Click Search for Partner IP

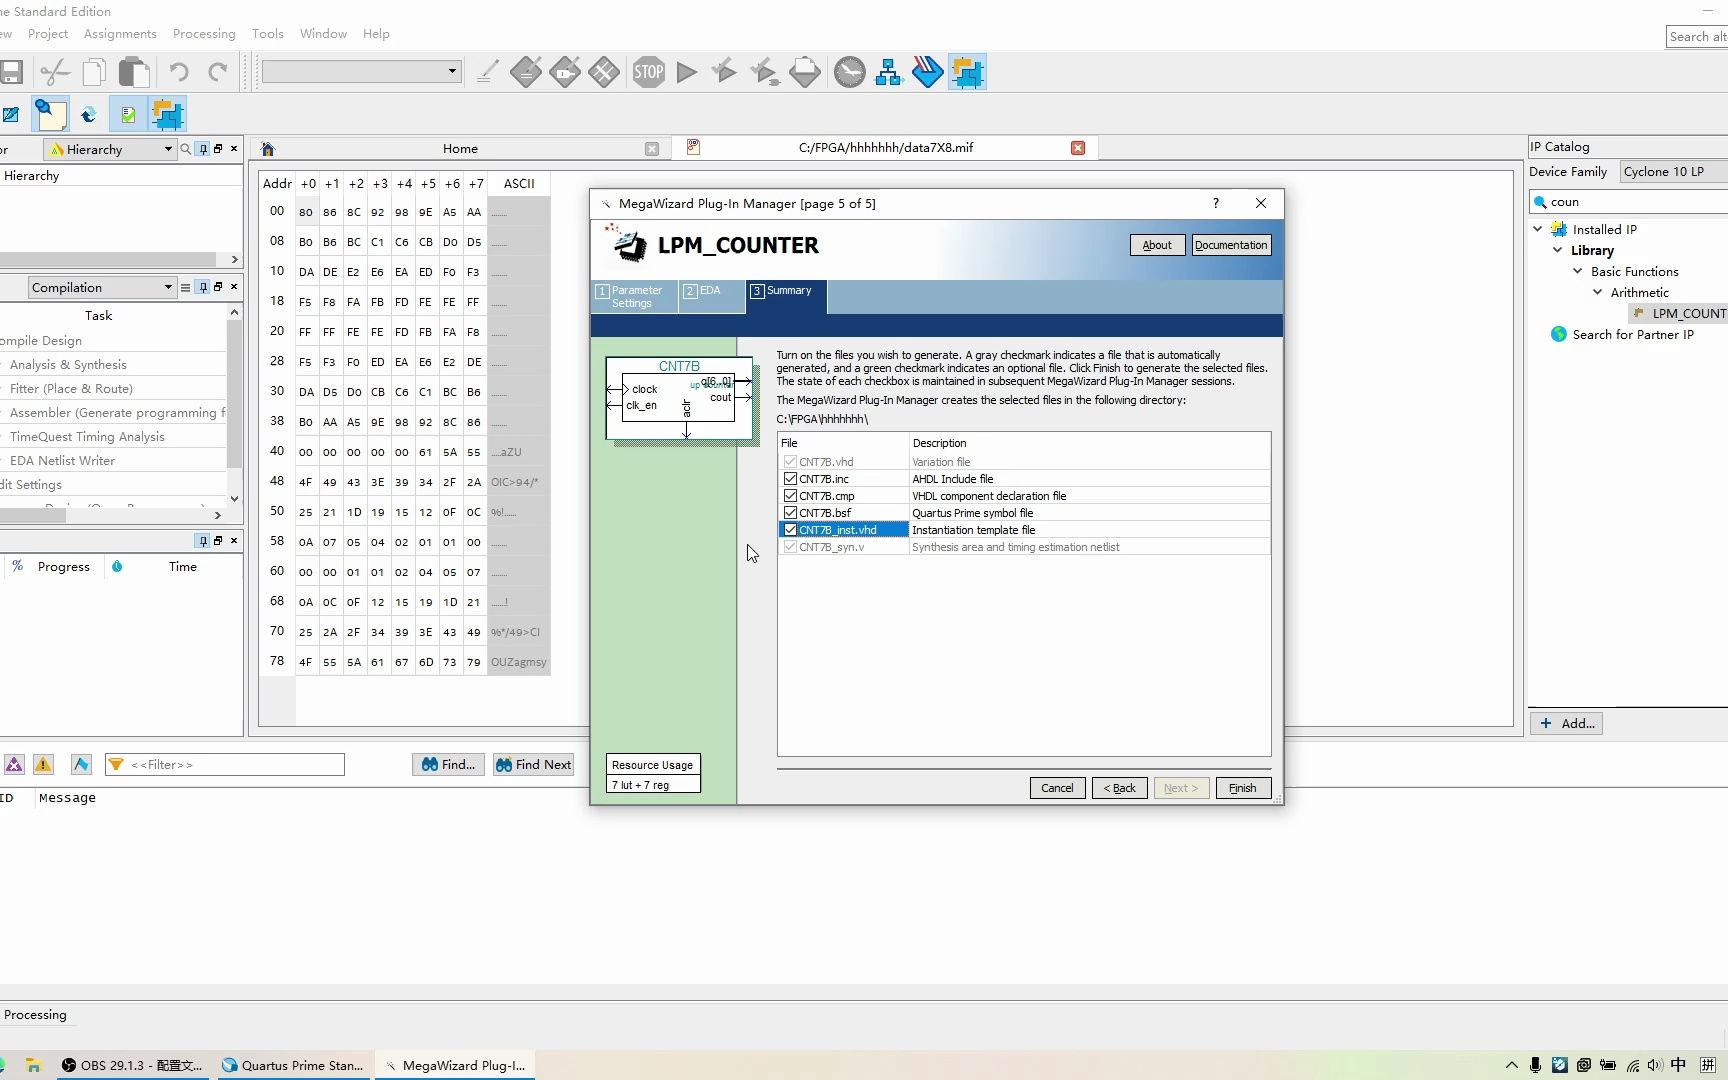click(1633, 334)
